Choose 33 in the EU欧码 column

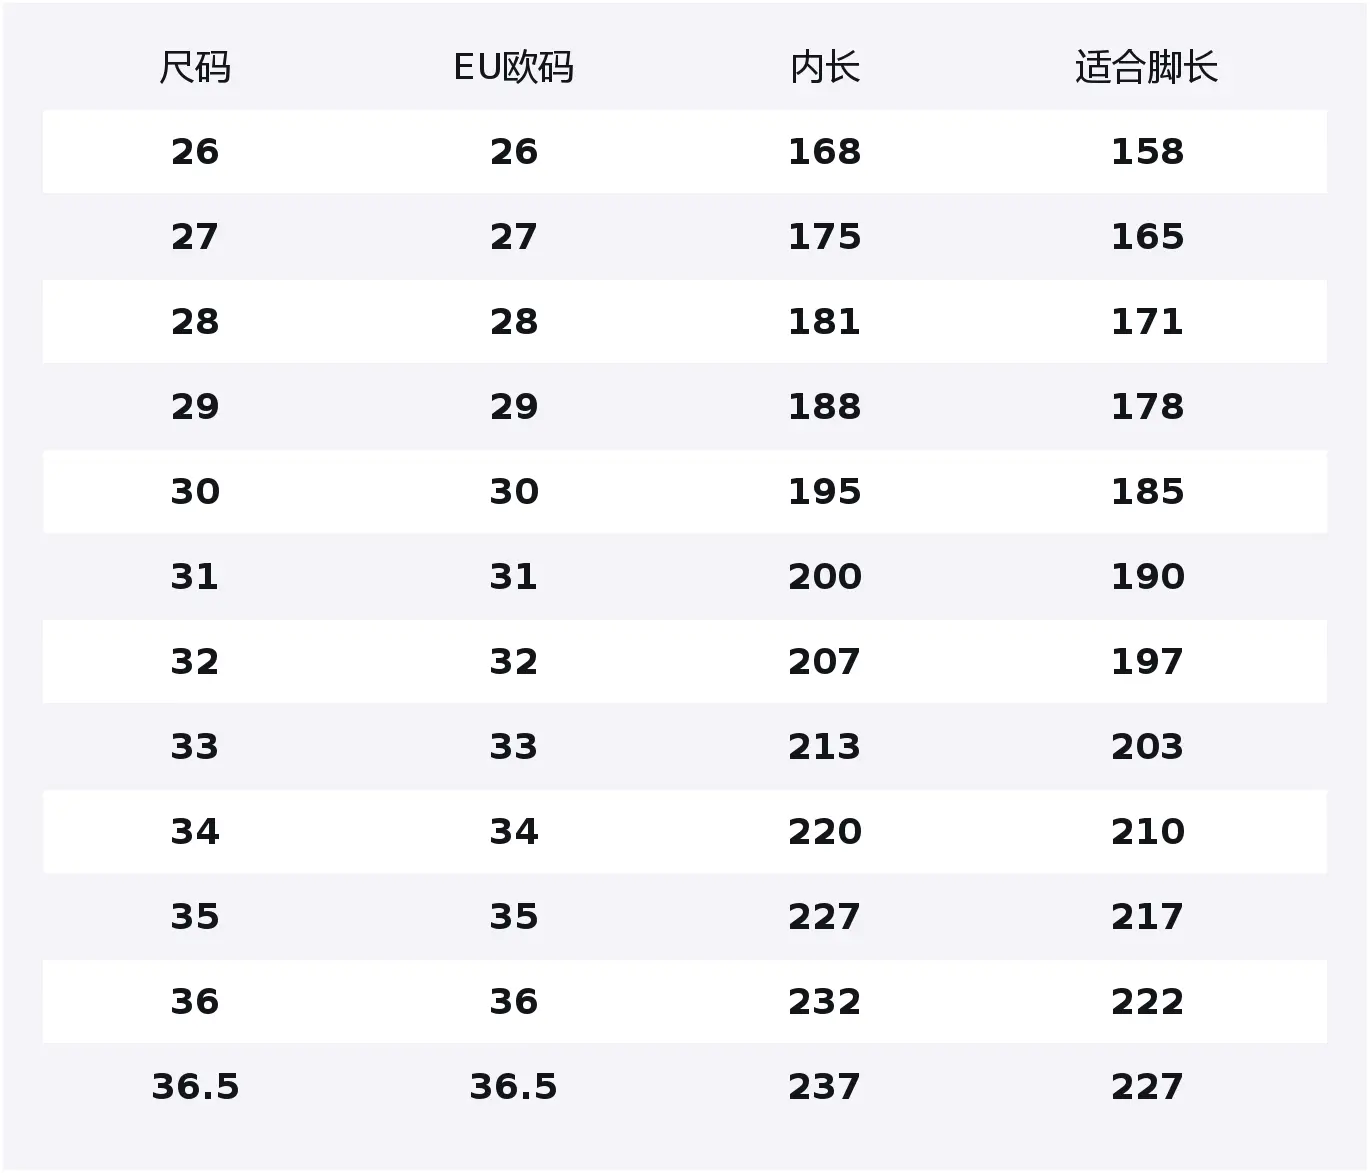pos(513,747)
